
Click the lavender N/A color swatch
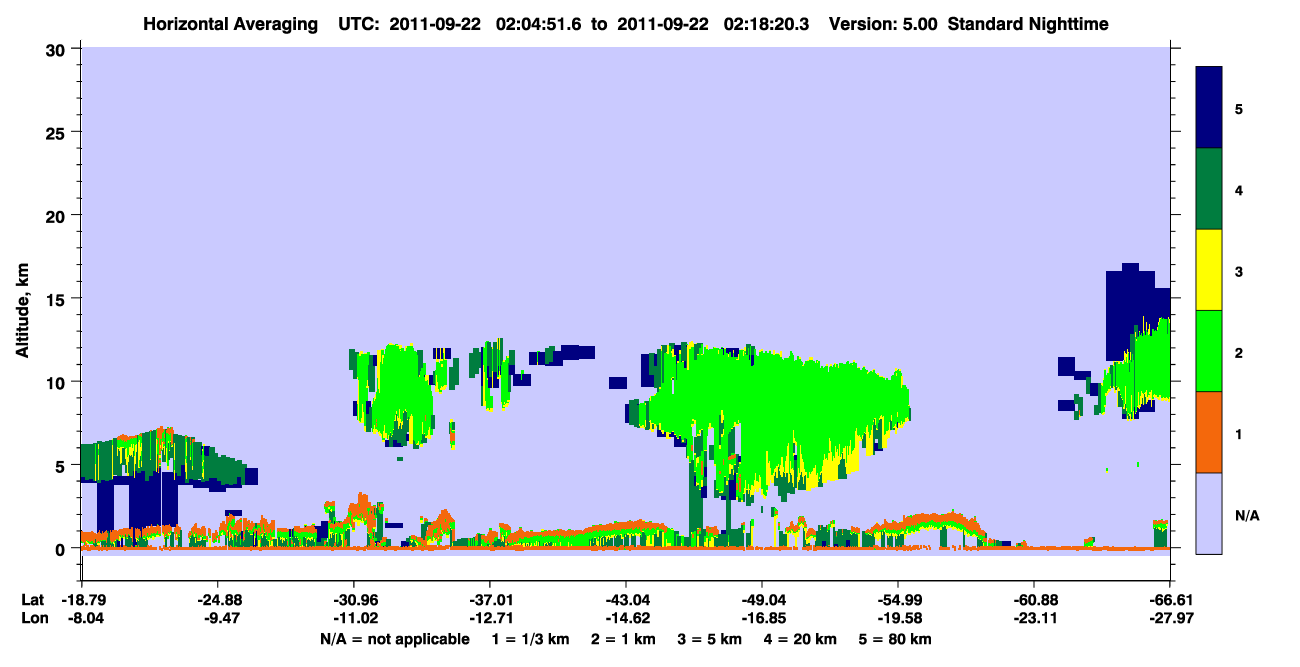(1209, 512)
